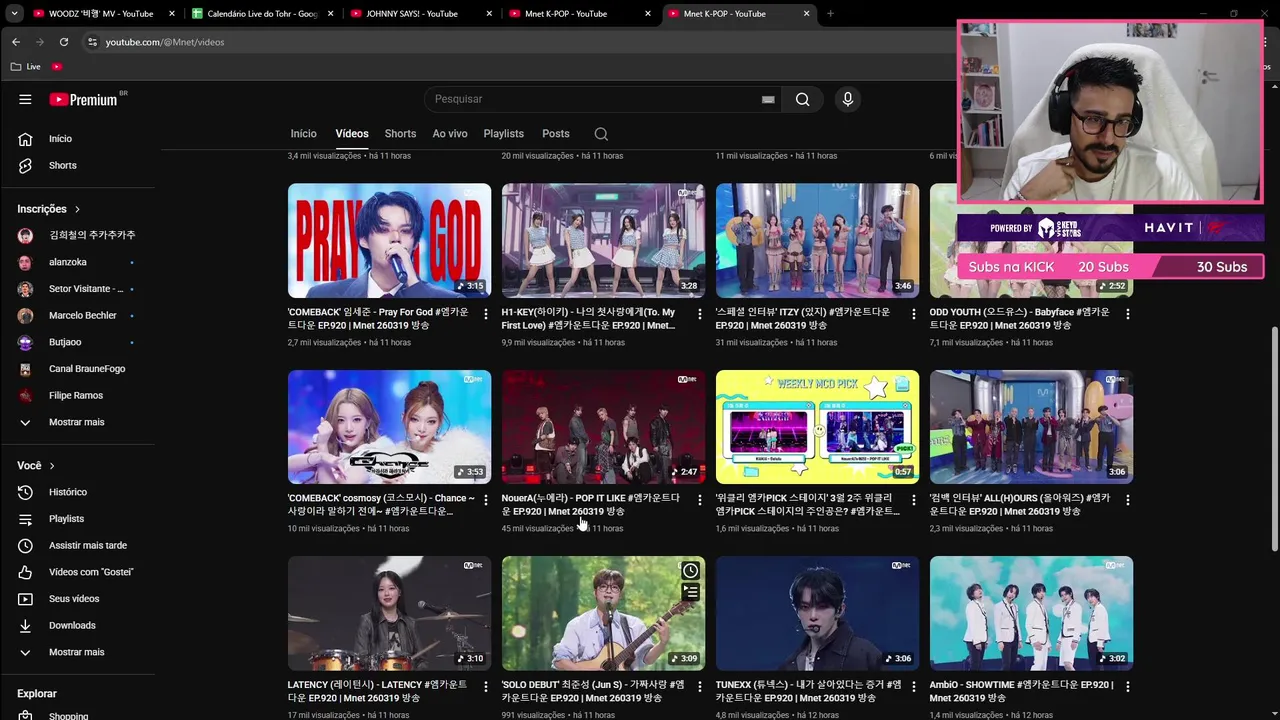Viewport: 1280px width, 720px height.
Task: Expand Você list with Mostrar mais
Action: [77, 652]
